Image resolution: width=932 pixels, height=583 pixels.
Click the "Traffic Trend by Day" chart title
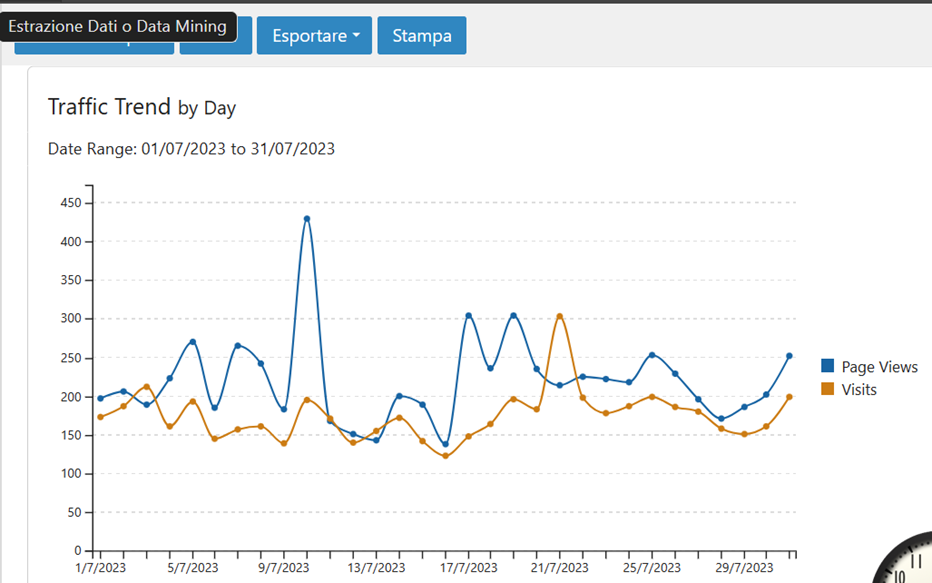pyautogui.click(x=142, y=107)
